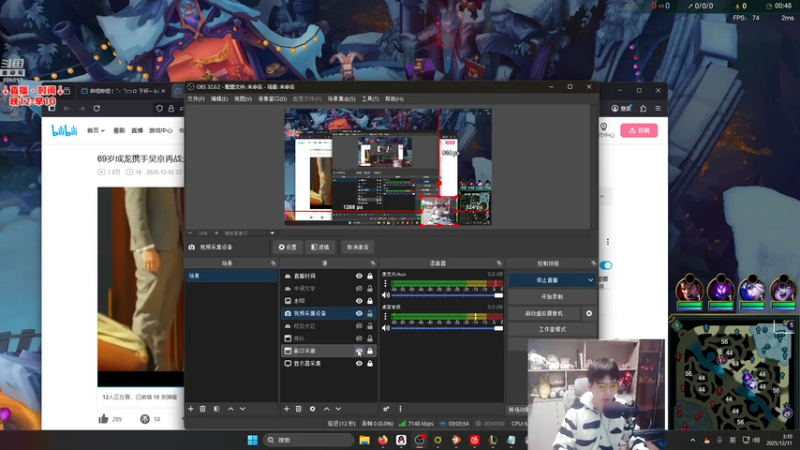This screenshot has width=800, height=450.
Task: Click the trash icon under sources list
Action: pyautogui.click(x=300, y=409)
